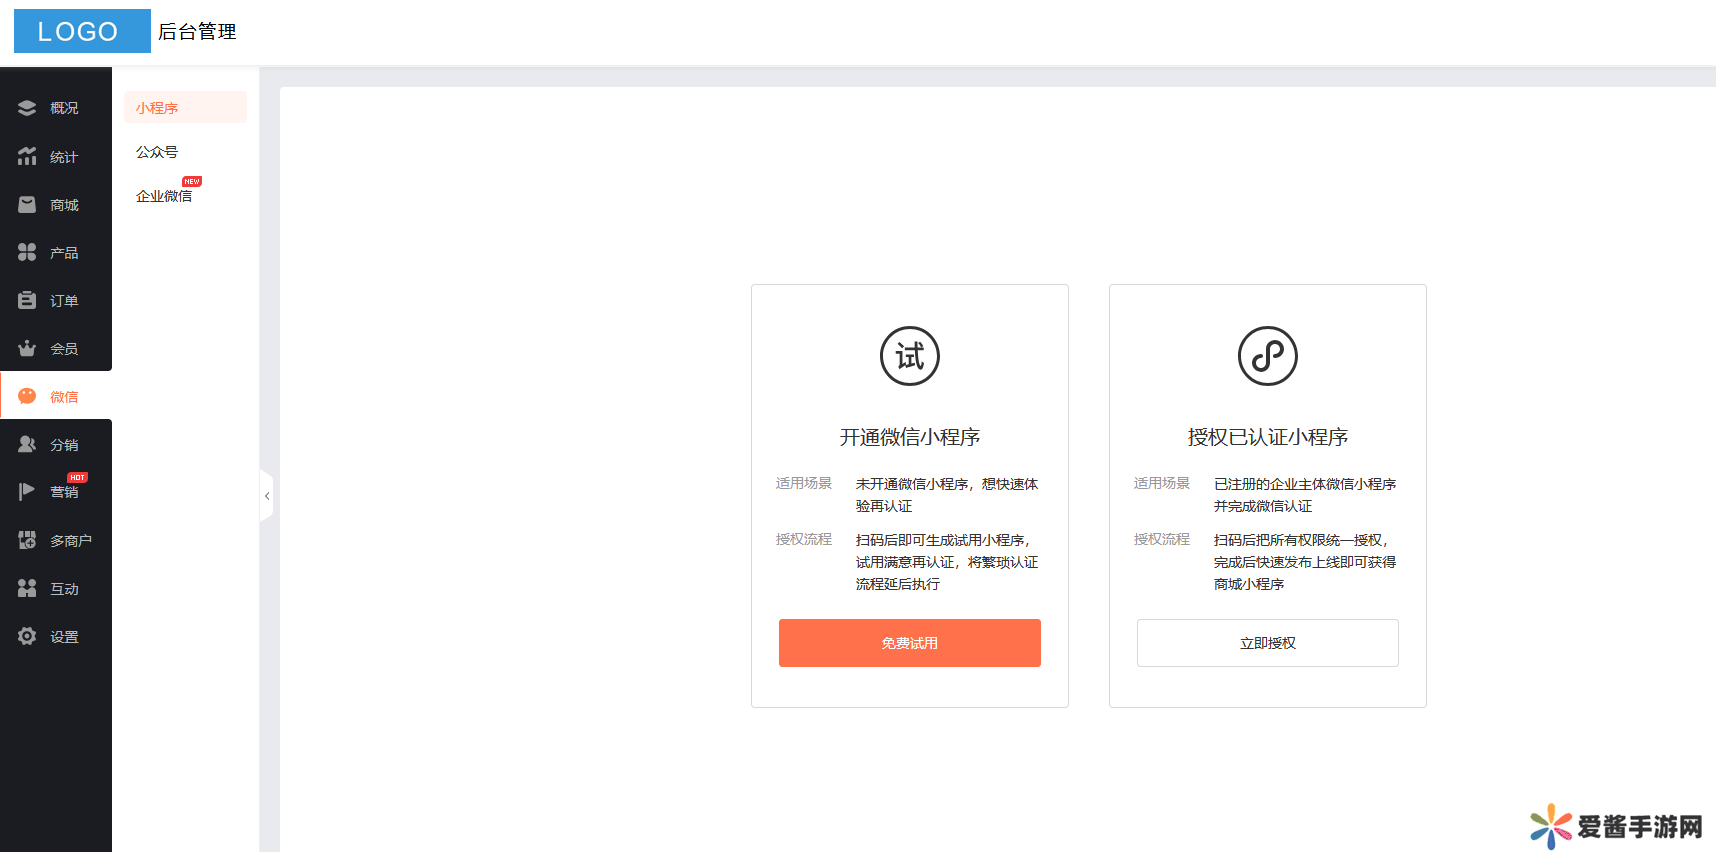The image size is (1716, 852).
Task: Switch to the 小程序 submenu item
Action: point(157,108)
